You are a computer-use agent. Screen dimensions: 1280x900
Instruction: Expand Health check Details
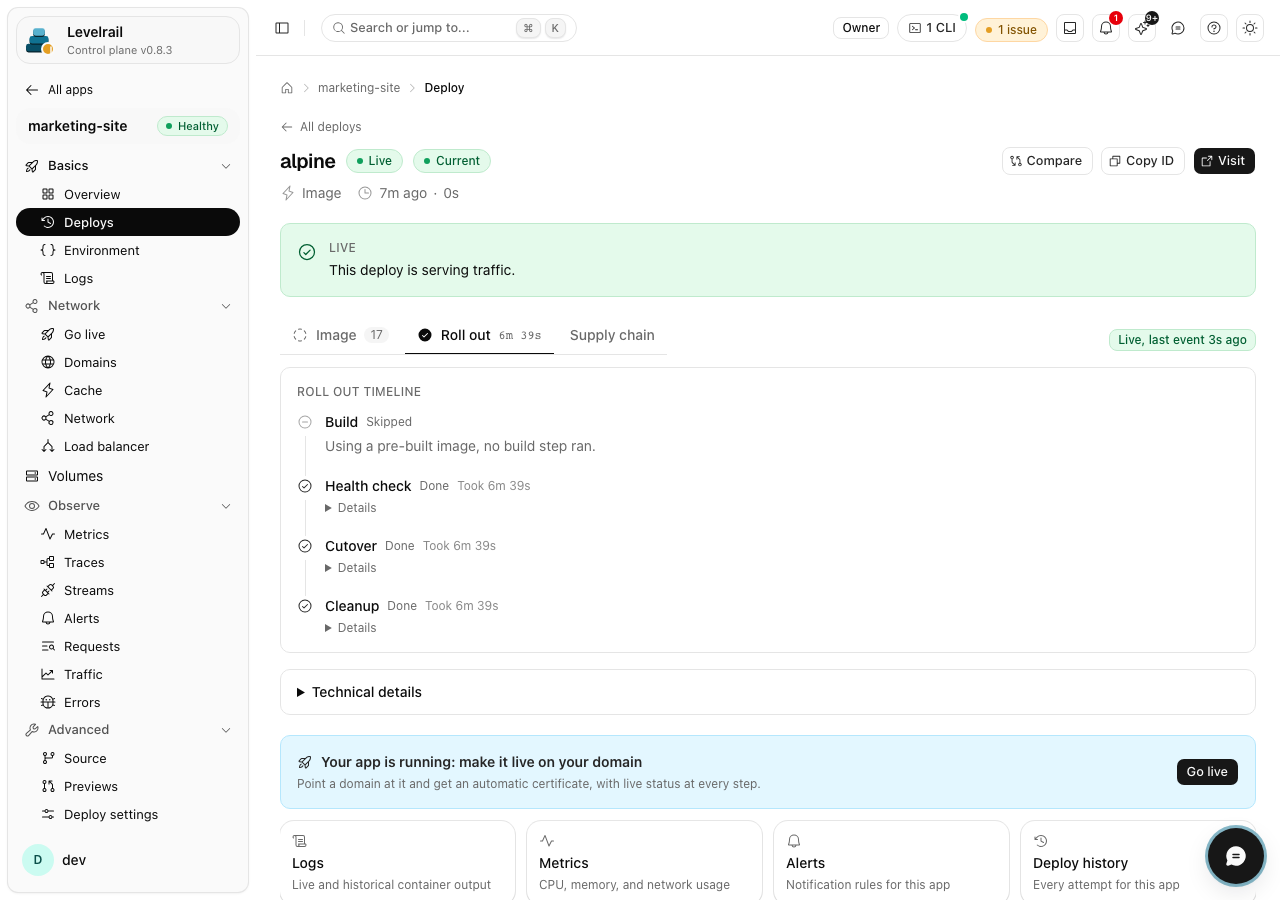tap(351, 508)
